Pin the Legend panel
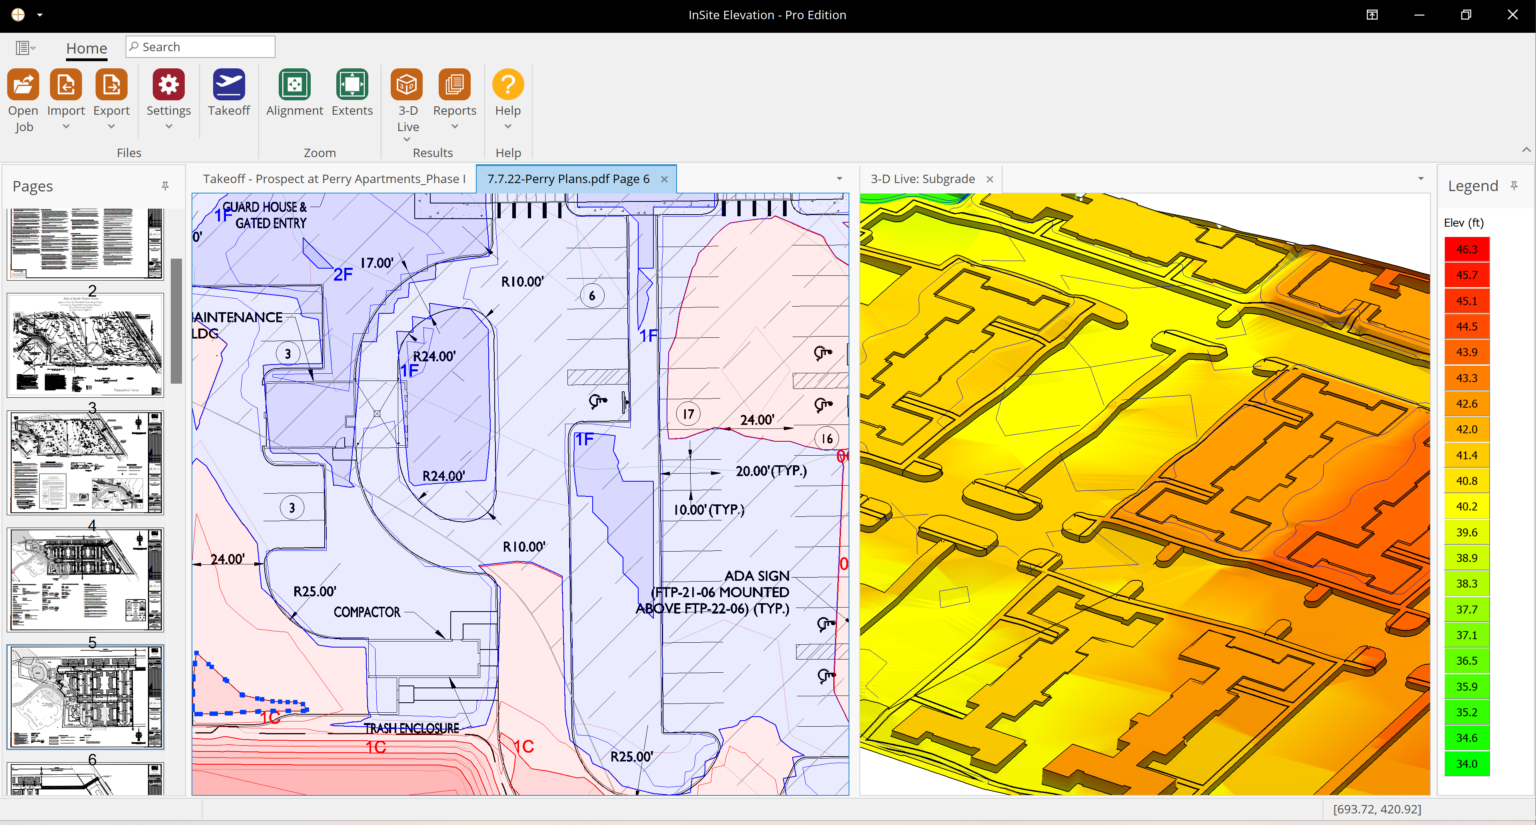Viewport: 1536px width, 825px height. [1514, 186]
